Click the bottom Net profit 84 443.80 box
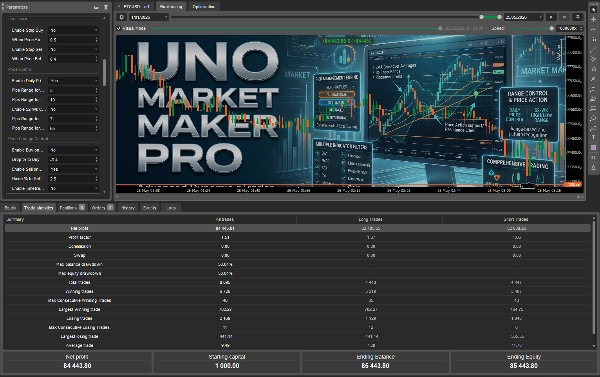The image size is (600, 377). point(77,362)
